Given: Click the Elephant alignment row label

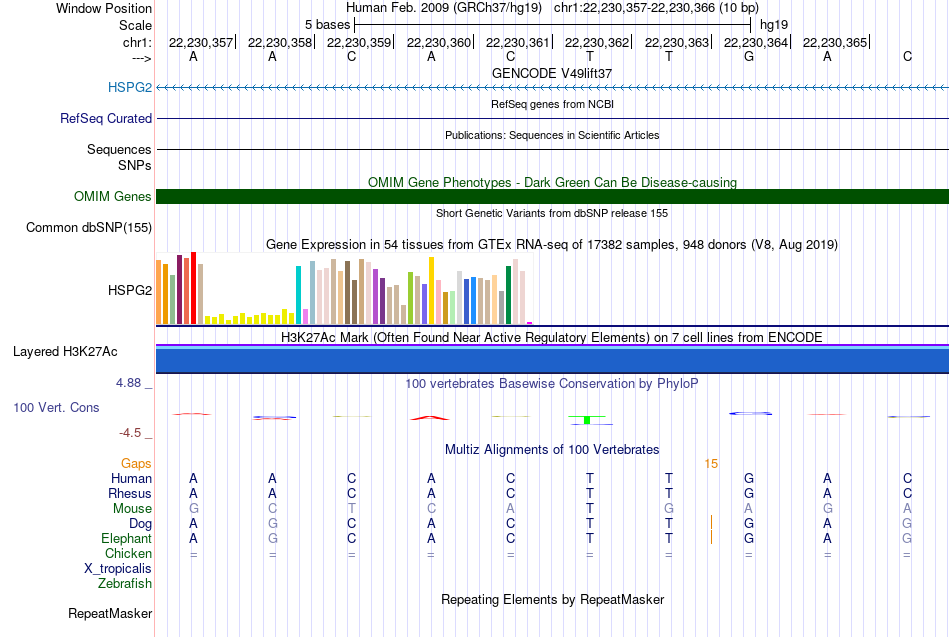Looking at the screenshot, I should coord(126,539).
